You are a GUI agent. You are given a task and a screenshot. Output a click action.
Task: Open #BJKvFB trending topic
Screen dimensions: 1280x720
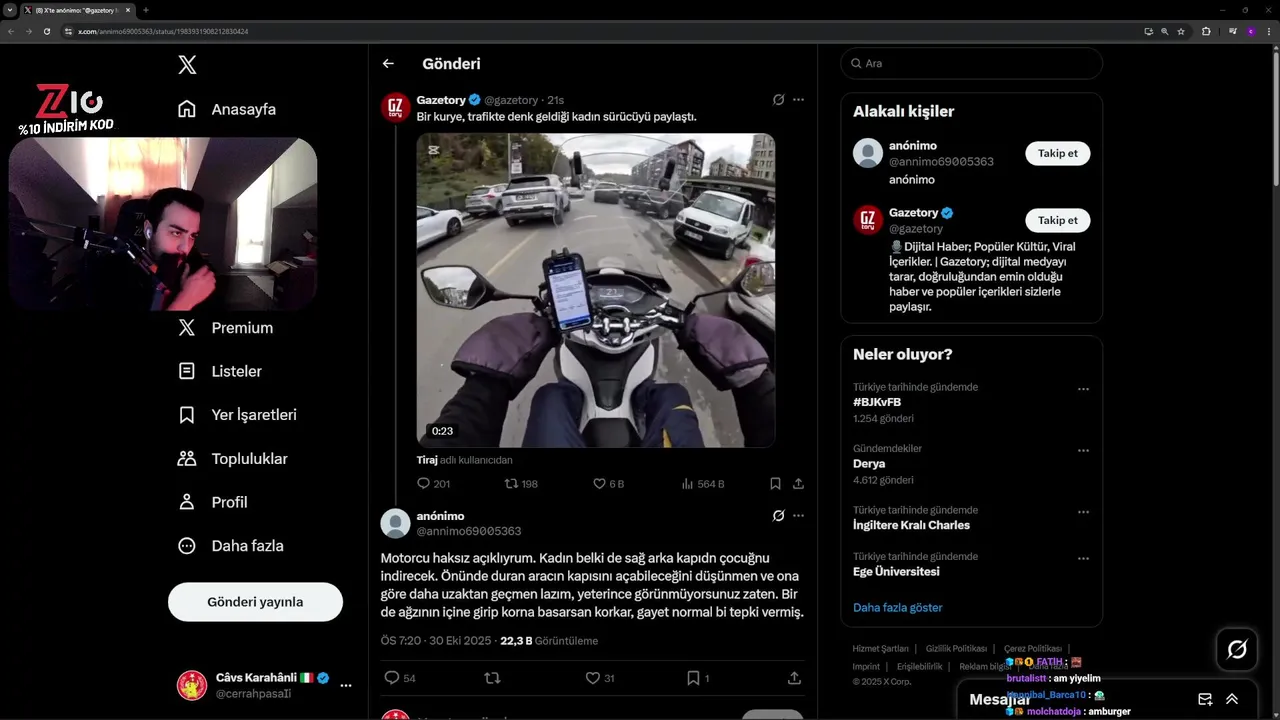pyautogui.click(x=877, y=403)
